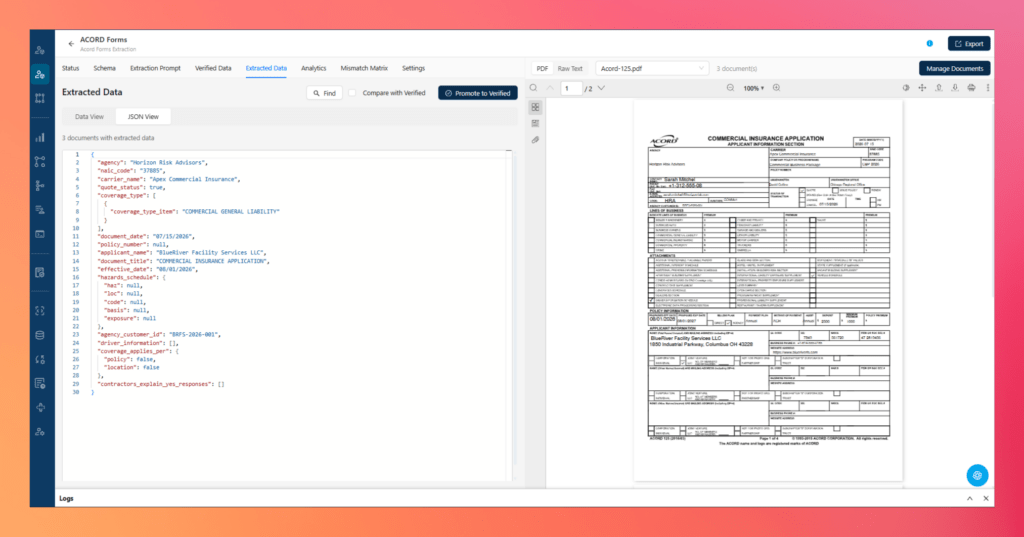Viewport: 1024px width, 537px height.
Task: Close the Logs panel with X
Action: (986, 498)
